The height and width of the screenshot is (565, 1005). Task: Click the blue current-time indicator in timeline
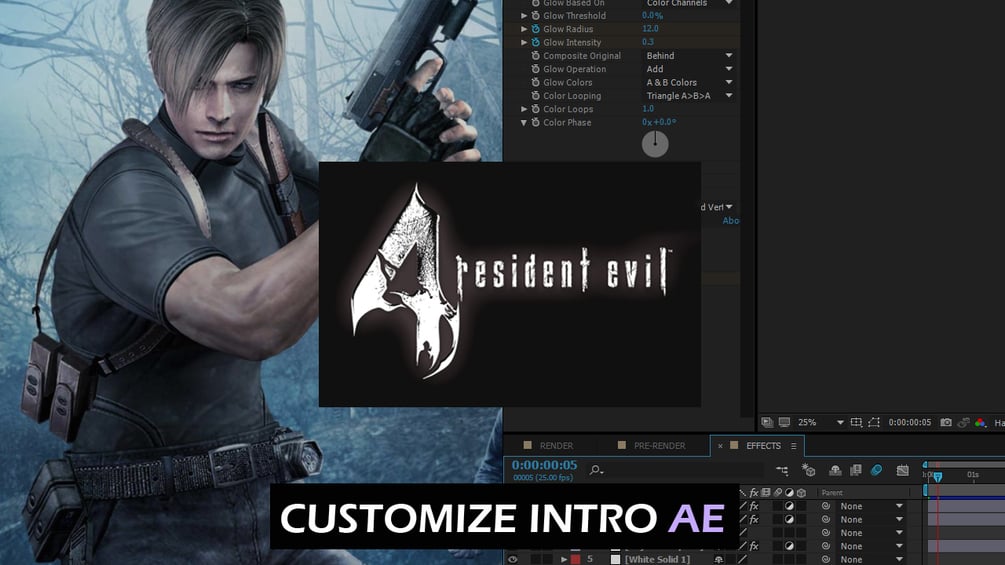(938, 477)
